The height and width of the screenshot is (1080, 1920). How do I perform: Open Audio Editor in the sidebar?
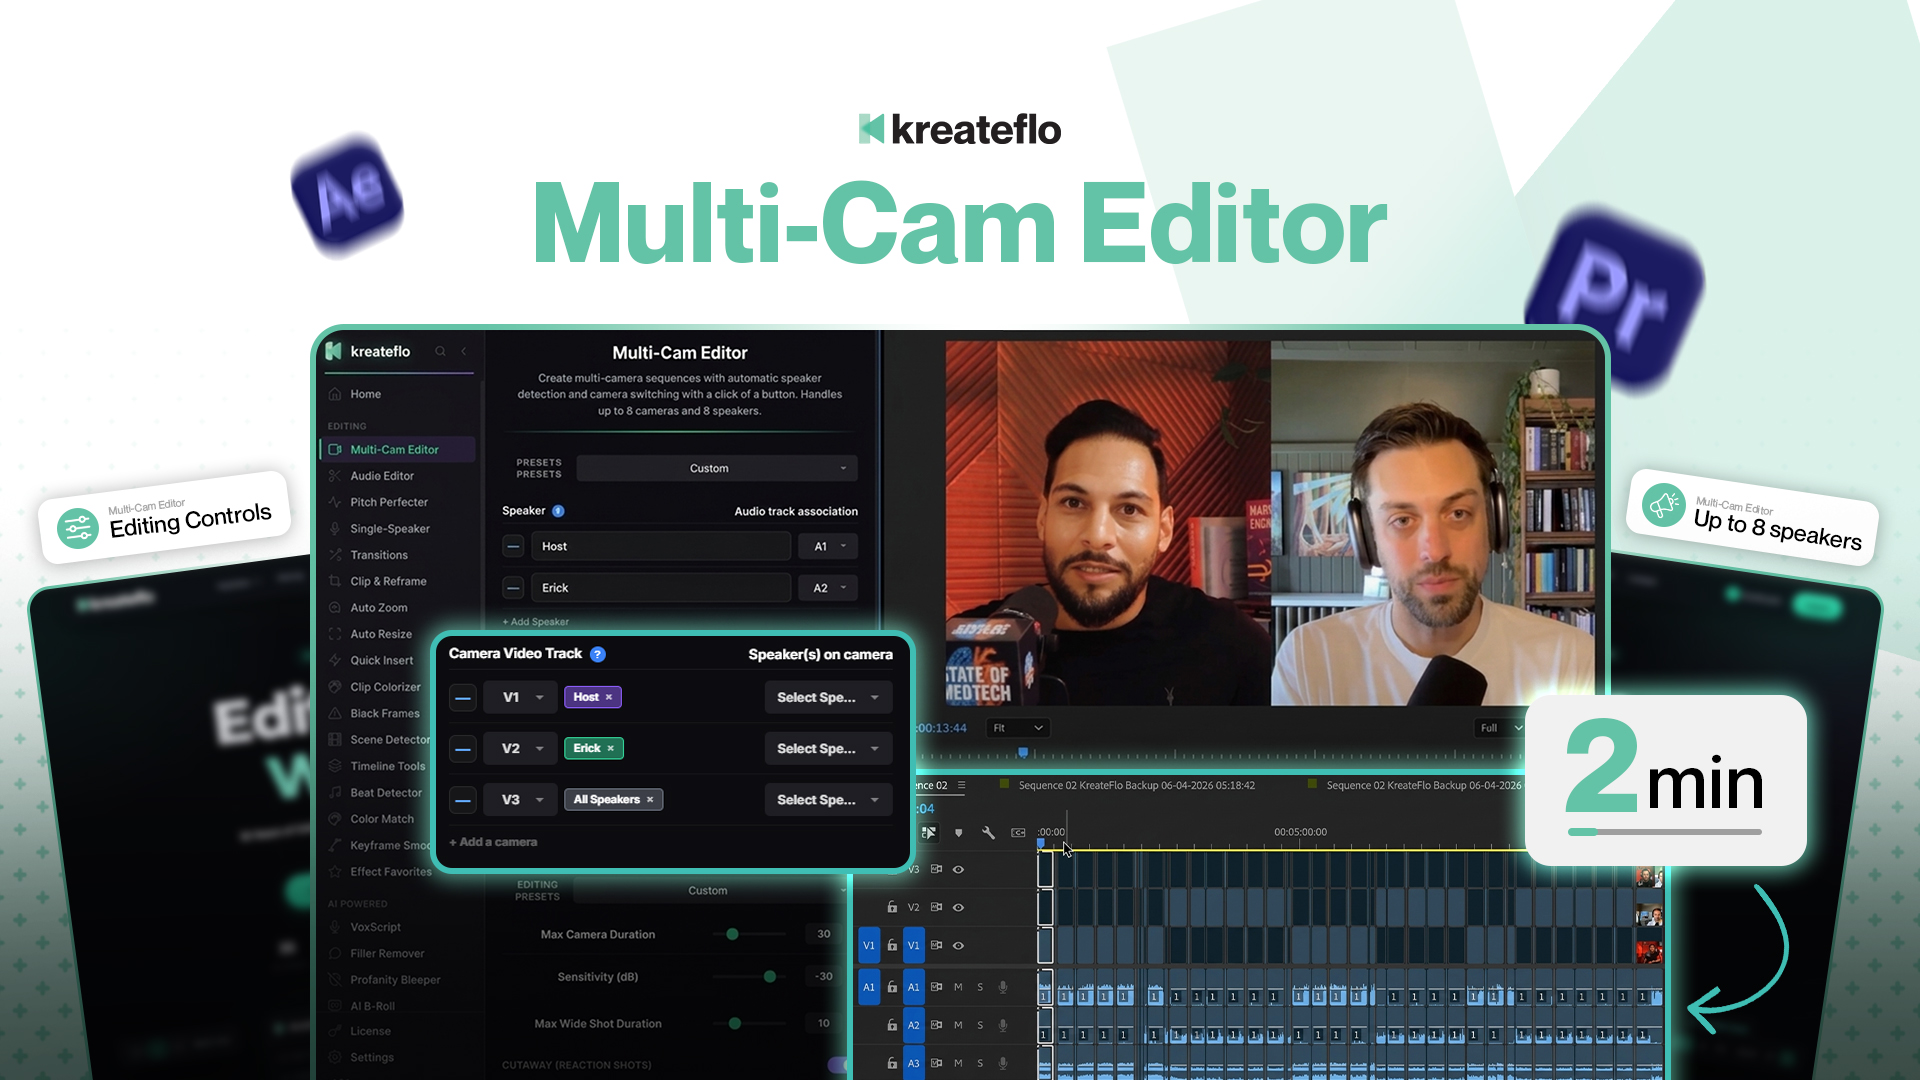(x=382, y=476)
